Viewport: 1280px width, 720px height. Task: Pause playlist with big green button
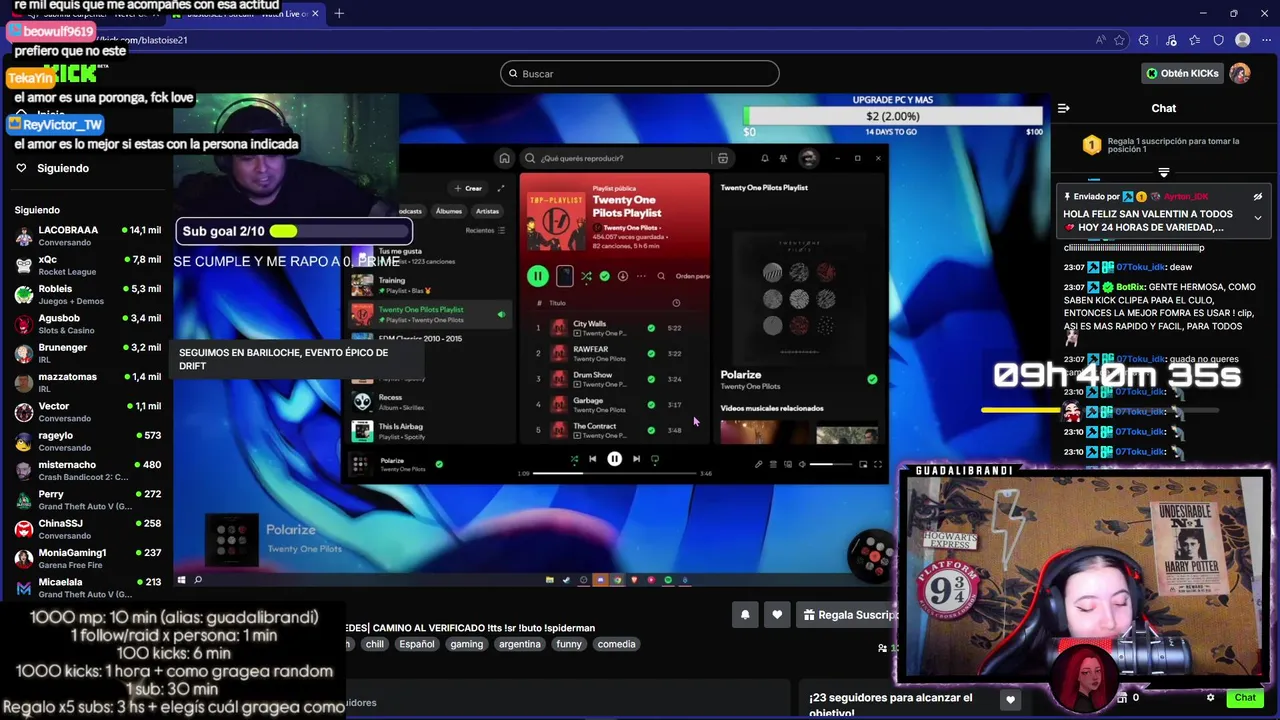(538, 276)
